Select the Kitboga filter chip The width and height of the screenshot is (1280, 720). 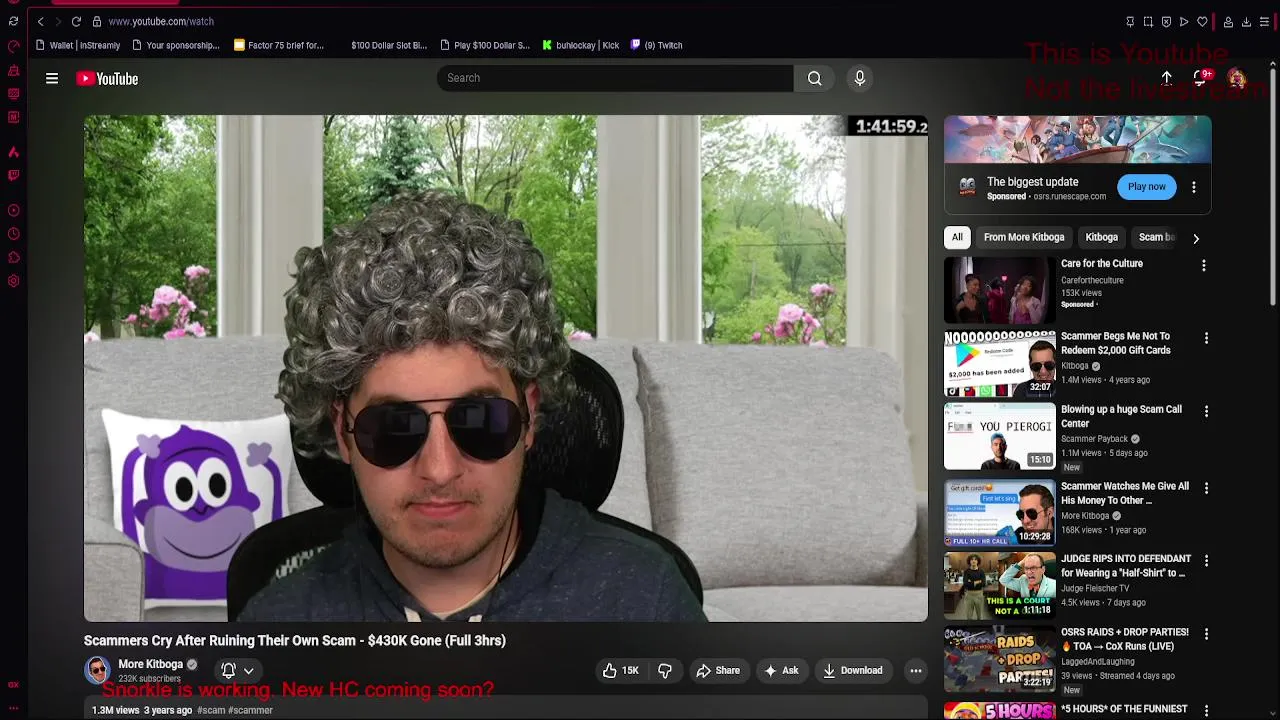pos(1101,237)
